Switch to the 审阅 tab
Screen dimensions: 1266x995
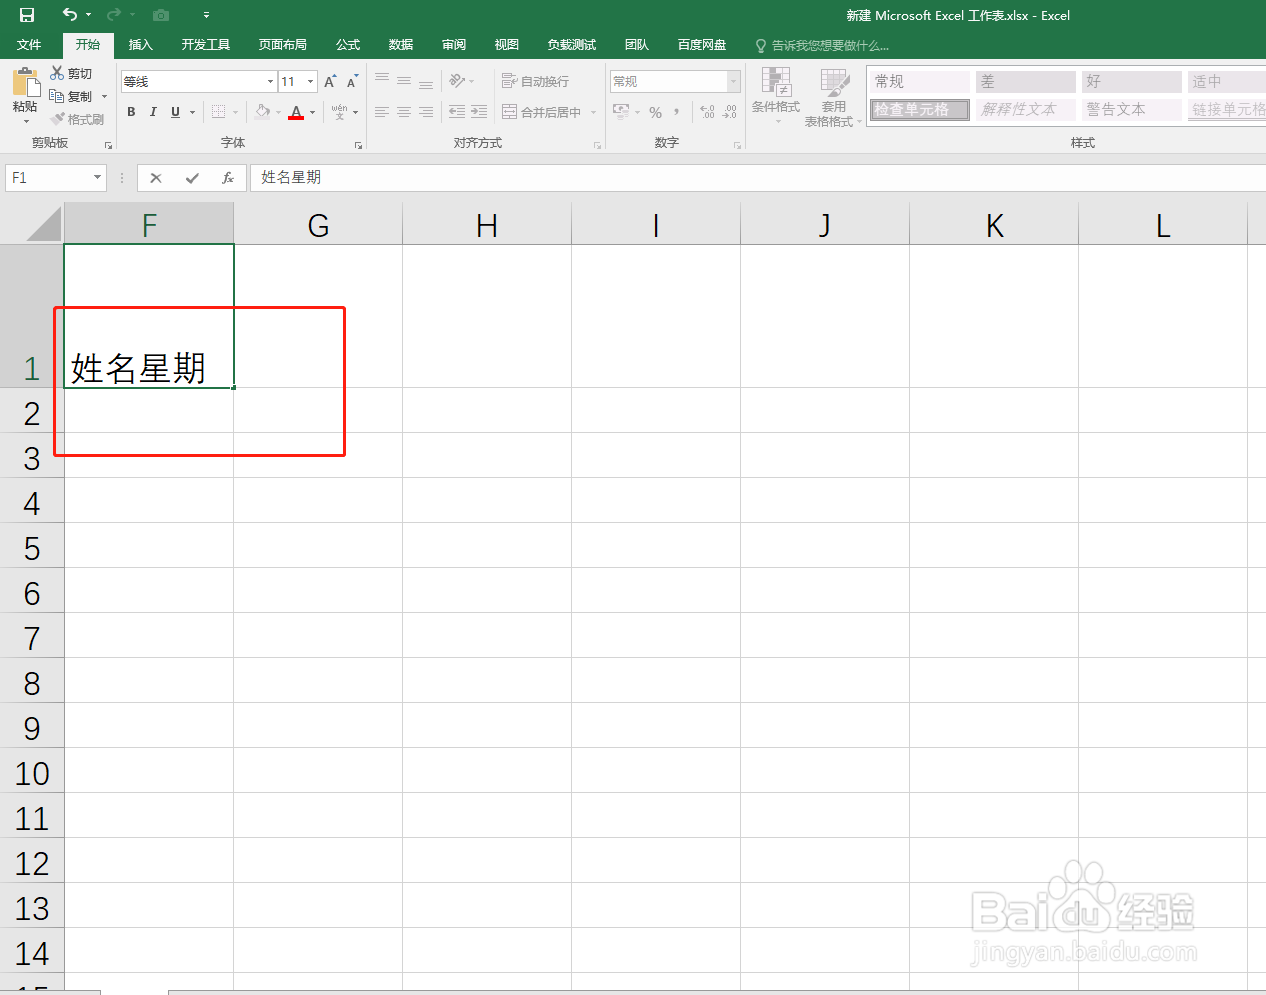point(454,45)
